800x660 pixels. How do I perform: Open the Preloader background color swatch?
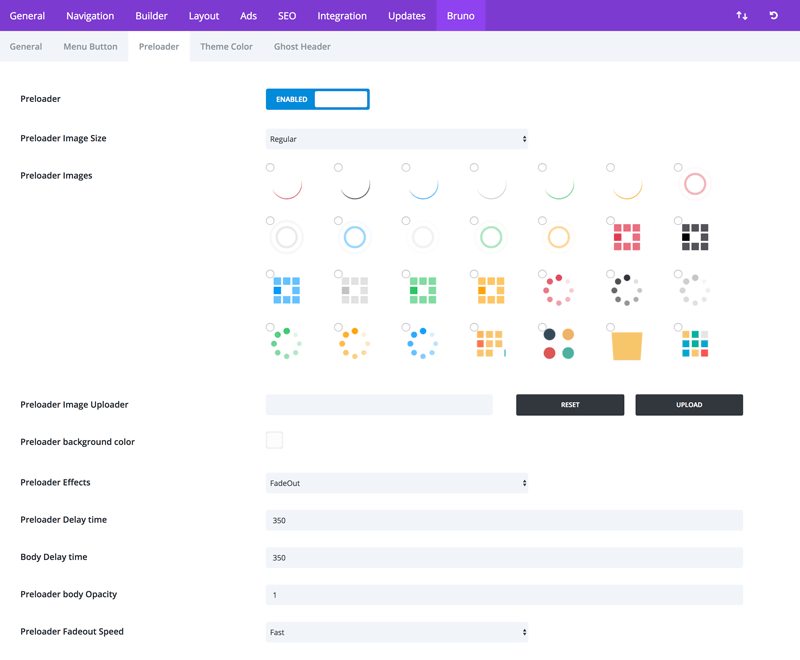pyautogui.click(x=274, y=440)
